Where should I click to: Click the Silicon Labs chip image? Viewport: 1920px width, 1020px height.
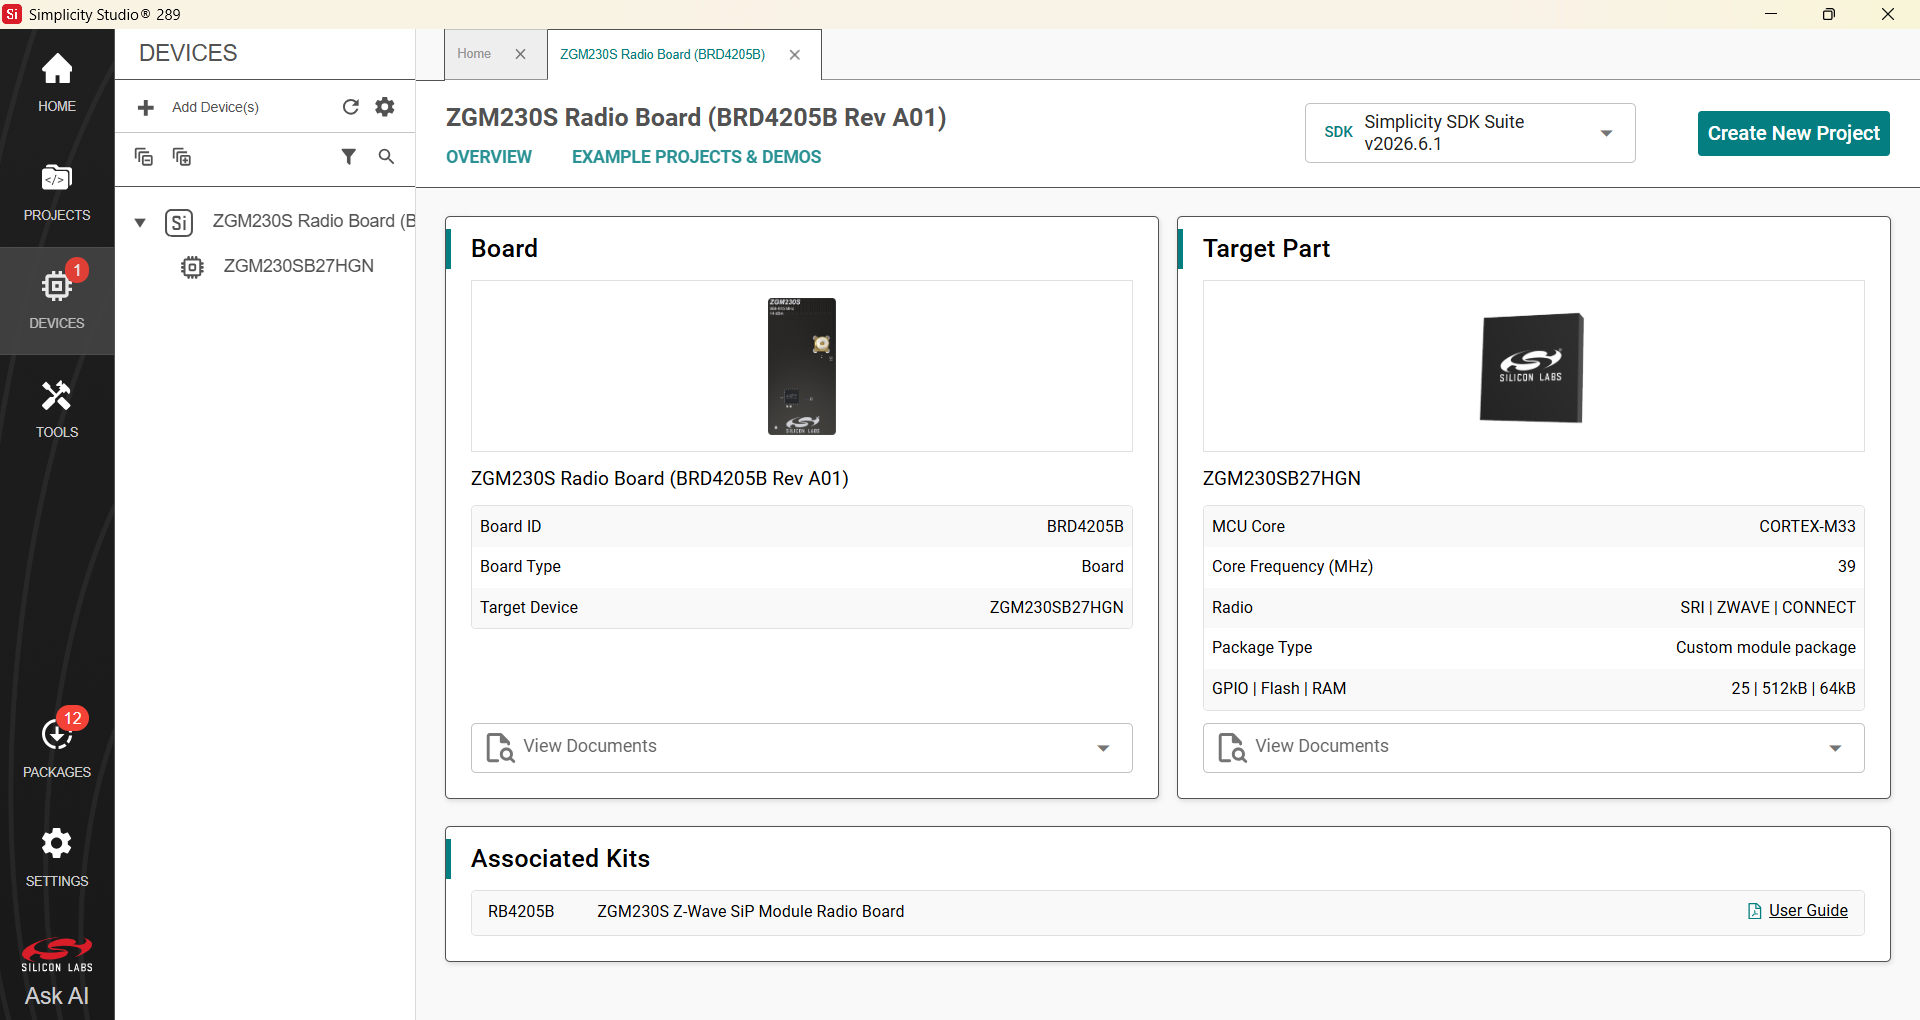point(1532,367)
